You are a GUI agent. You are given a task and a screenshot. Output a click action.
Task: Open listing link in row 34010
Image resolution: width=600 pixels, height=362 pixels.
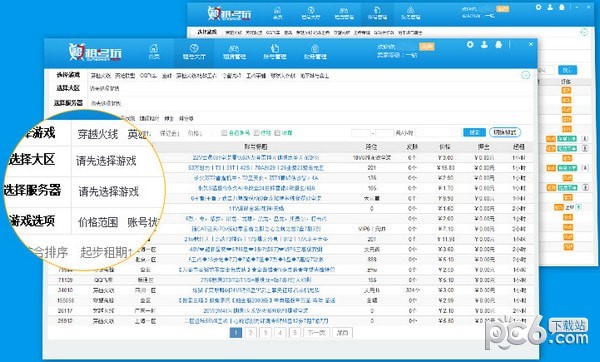(256, 290)
